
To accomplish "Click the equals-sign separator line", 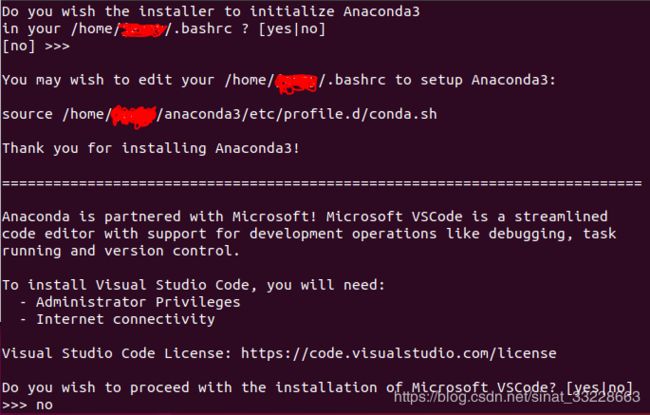I will coord(322,183).
